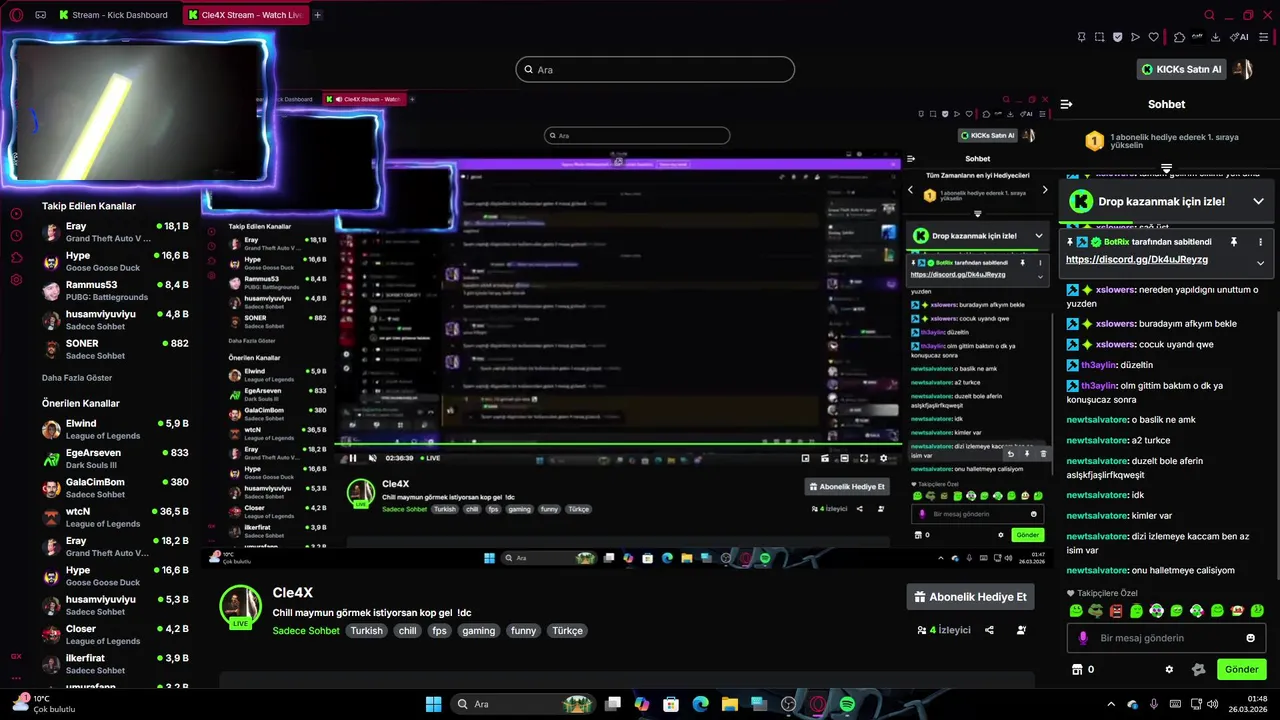The image size is (1280, 720).
Task: Click the Bir mesaj gönderin field
Action: click(1166, 638)
